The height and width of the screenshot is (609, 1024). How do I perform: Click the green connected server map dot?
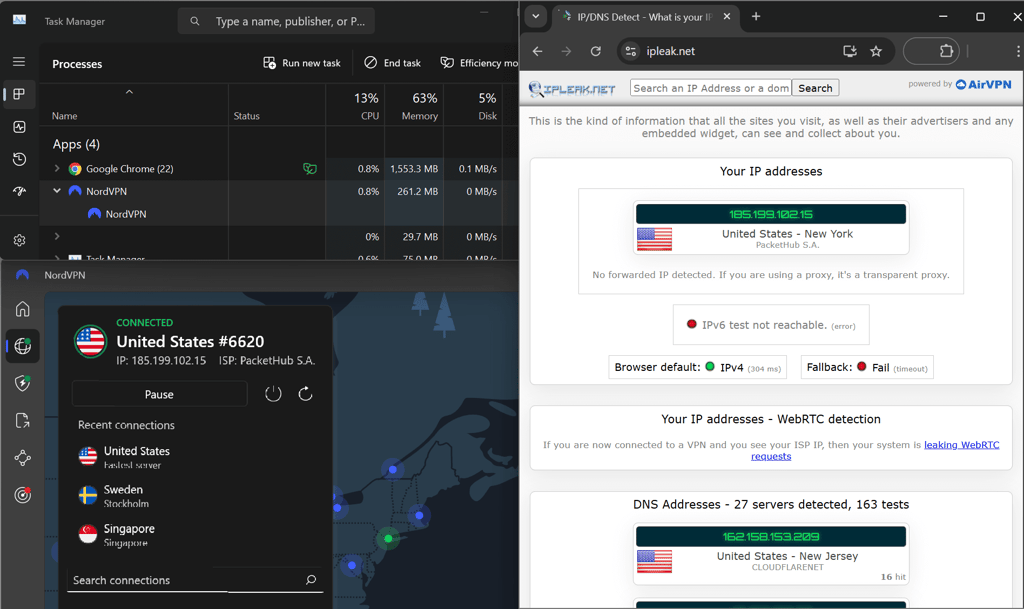pos(389,539)
